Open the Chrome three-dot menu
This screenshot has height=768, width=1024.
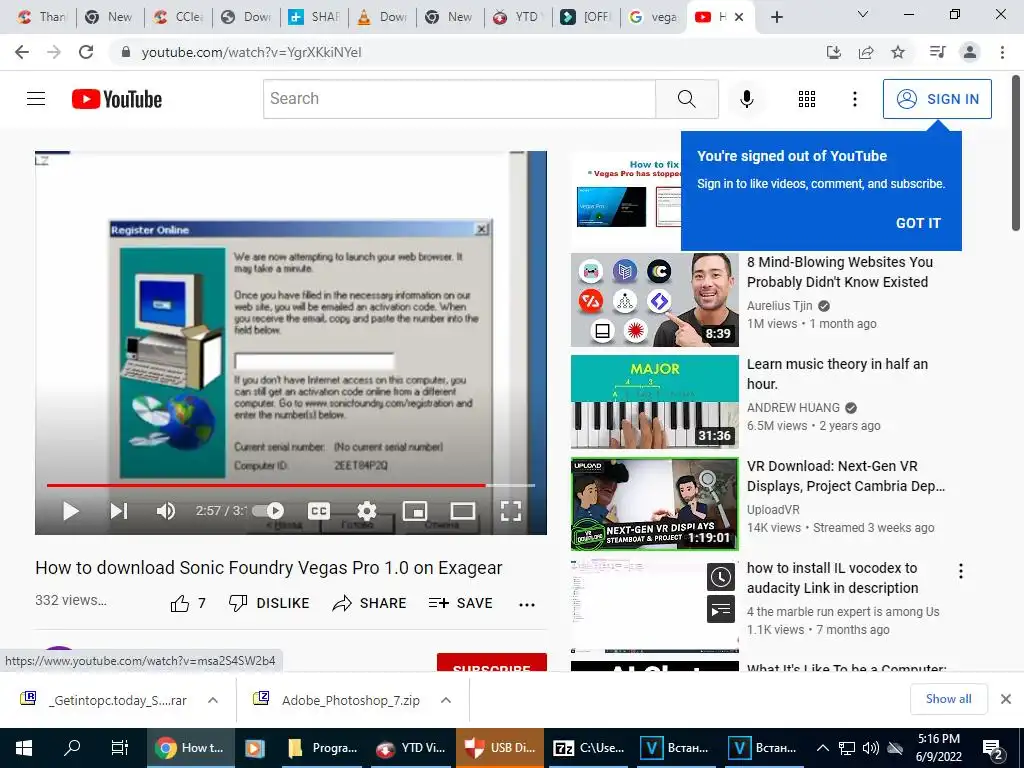tap(1002, 52)
